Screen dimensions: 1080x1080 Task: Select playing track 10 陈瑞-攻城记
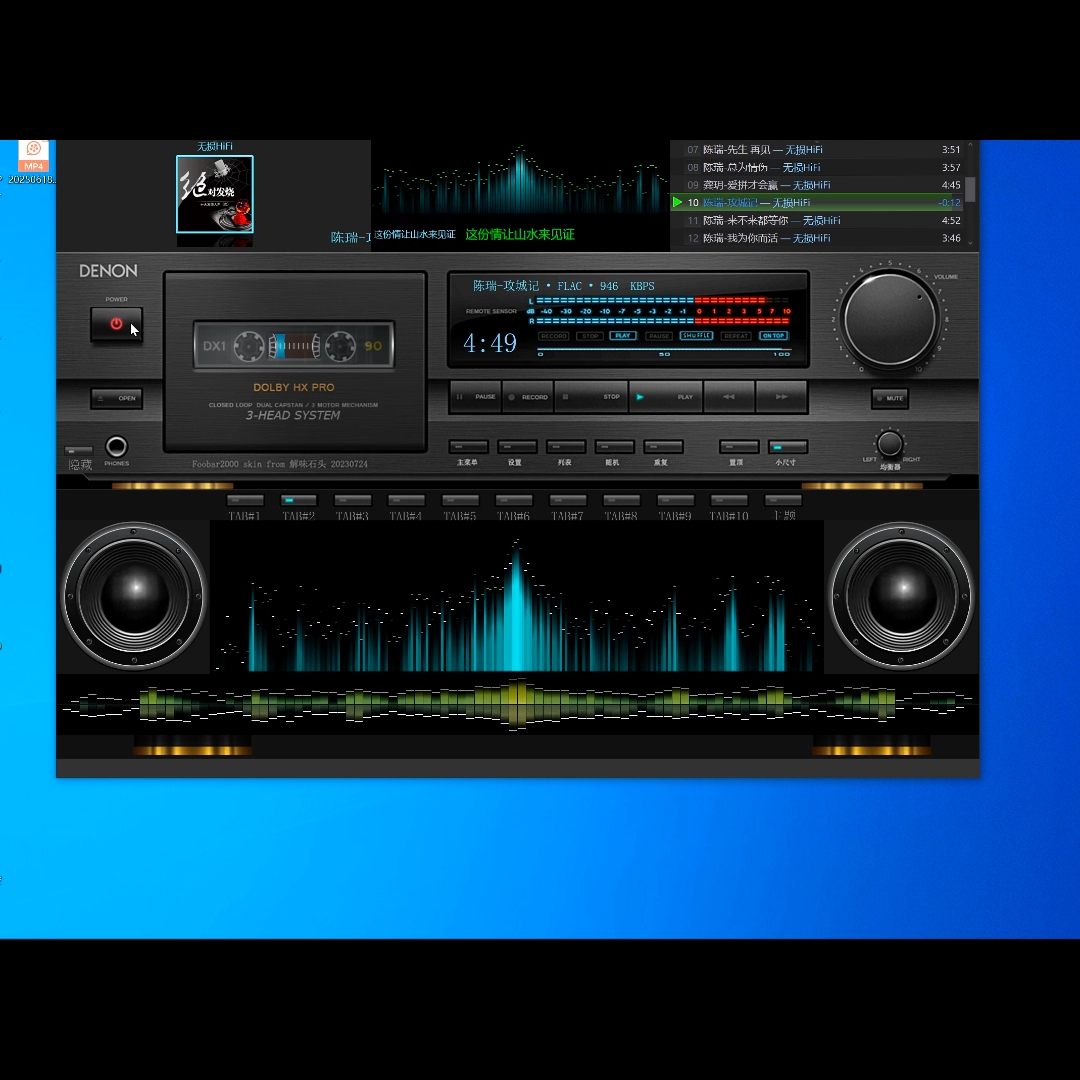coord(818,202)
